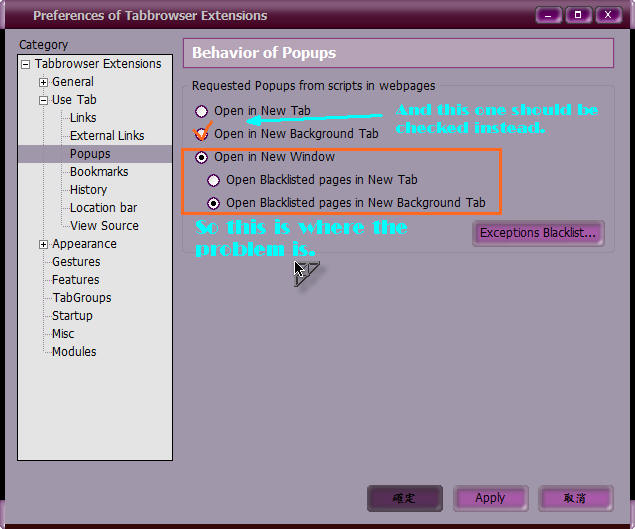Open the Bookmarks category

[x=99, y=172]
